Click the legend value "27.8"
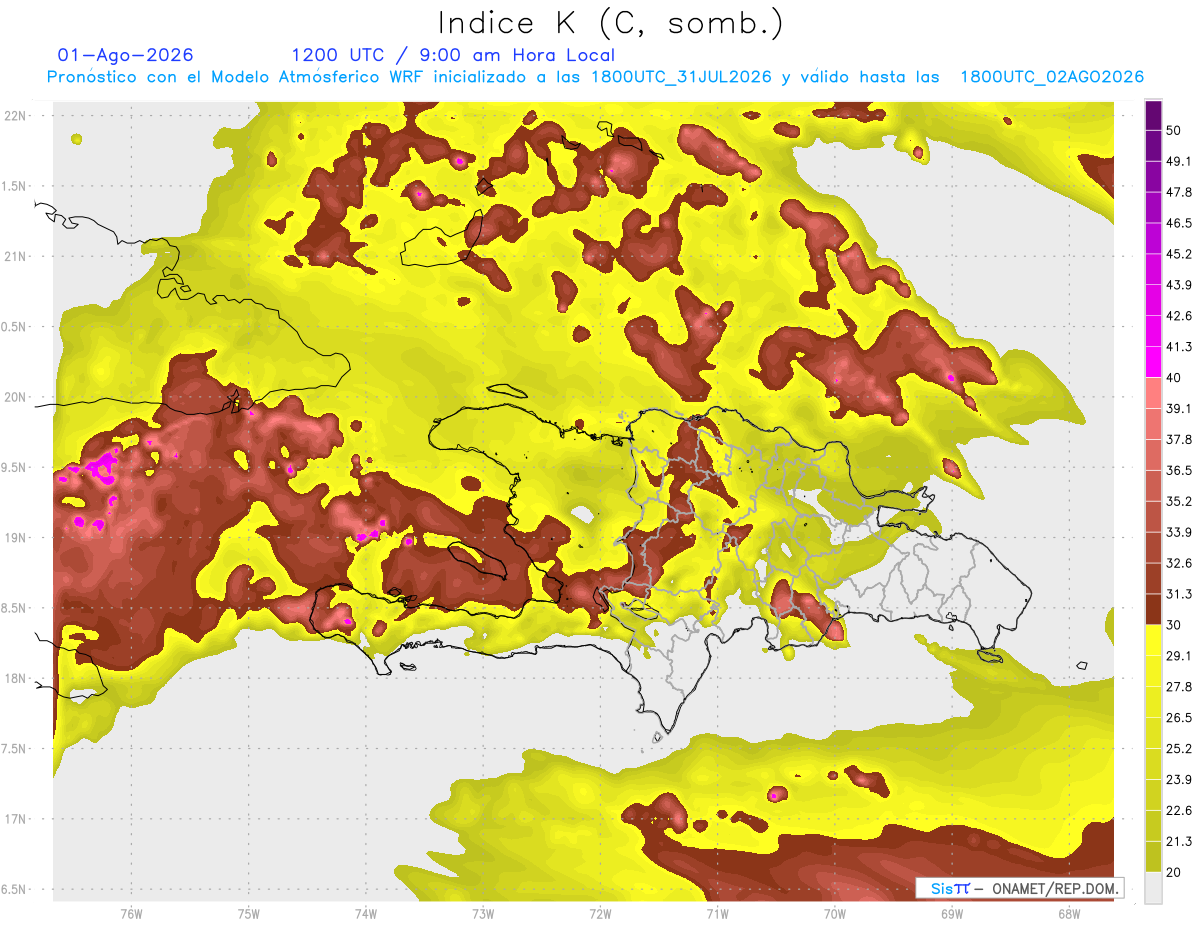Viewport: 1200px width, 927px height. (x=1179, y=687)
